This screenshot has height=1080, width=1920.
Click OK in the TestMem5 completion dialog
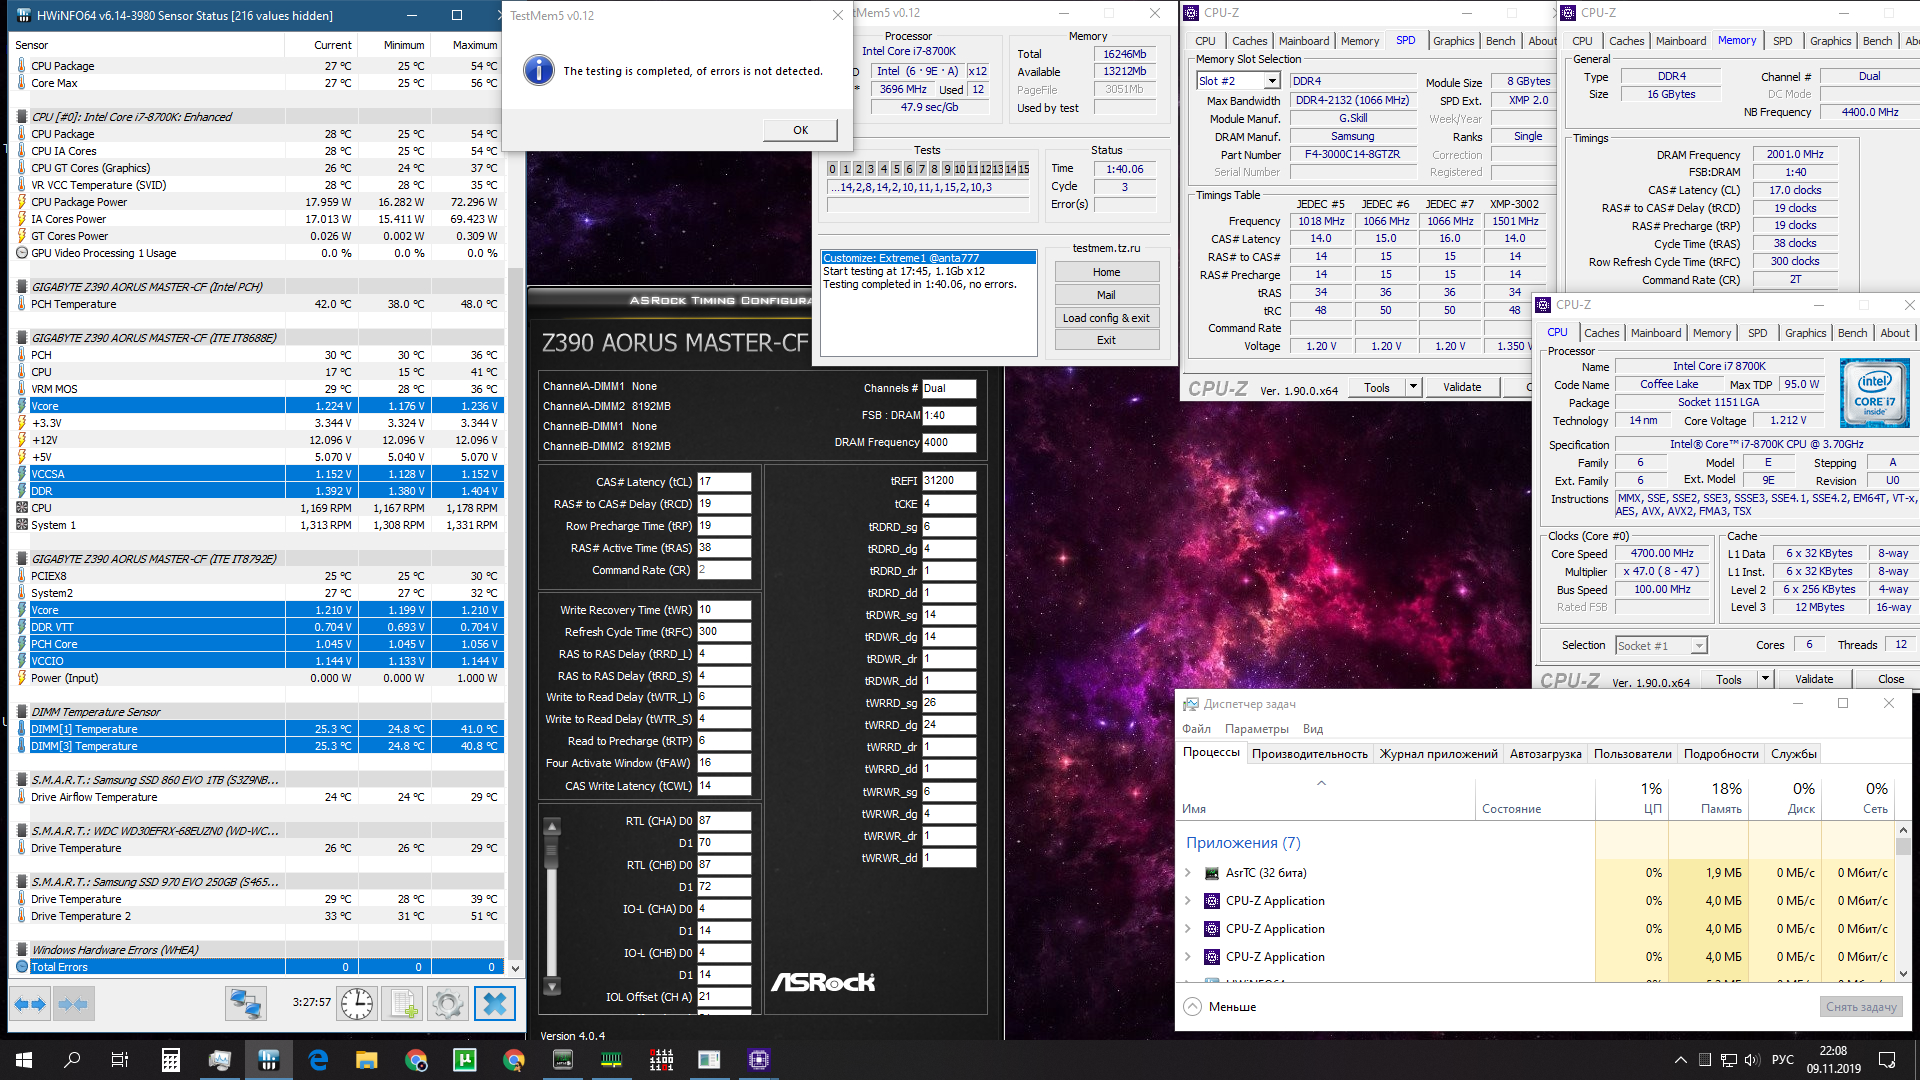(800, 130)
